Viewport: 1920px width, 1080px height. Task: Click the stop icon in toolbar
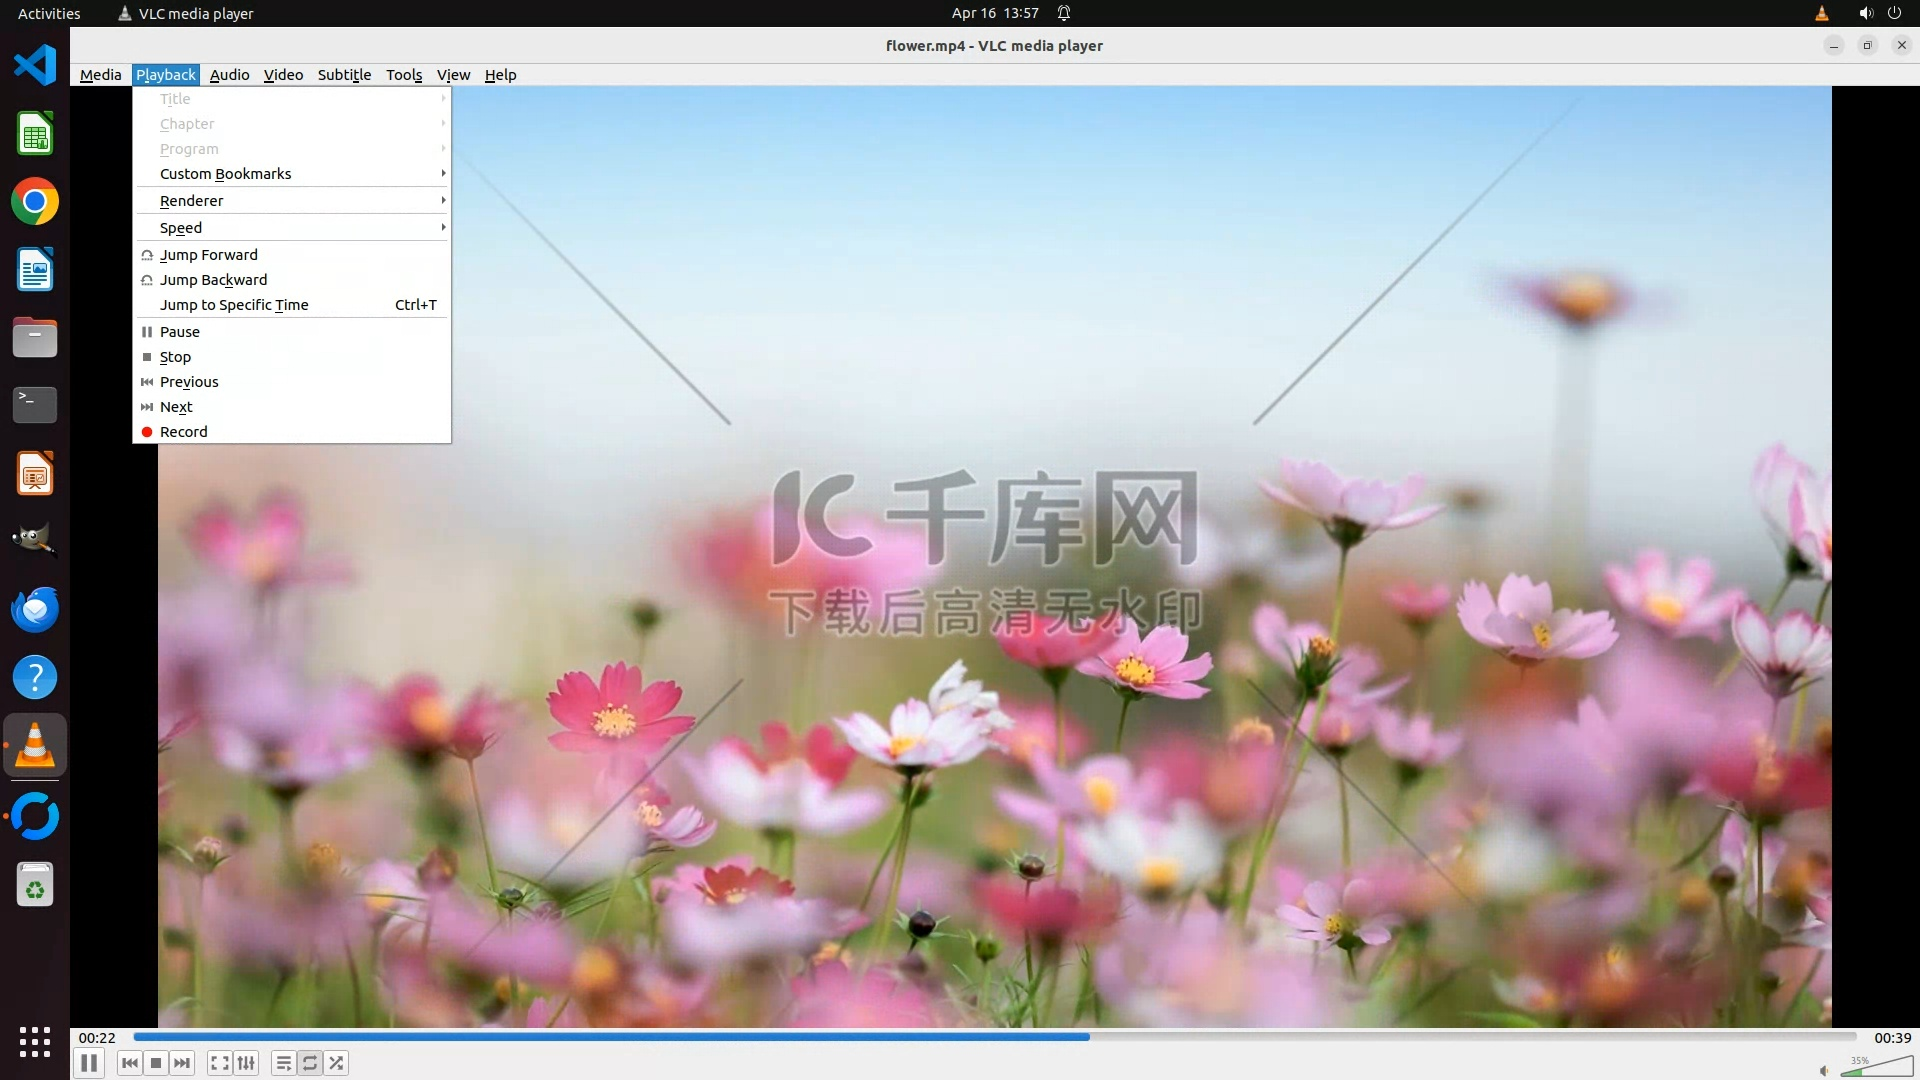(x=156, y=1063)
